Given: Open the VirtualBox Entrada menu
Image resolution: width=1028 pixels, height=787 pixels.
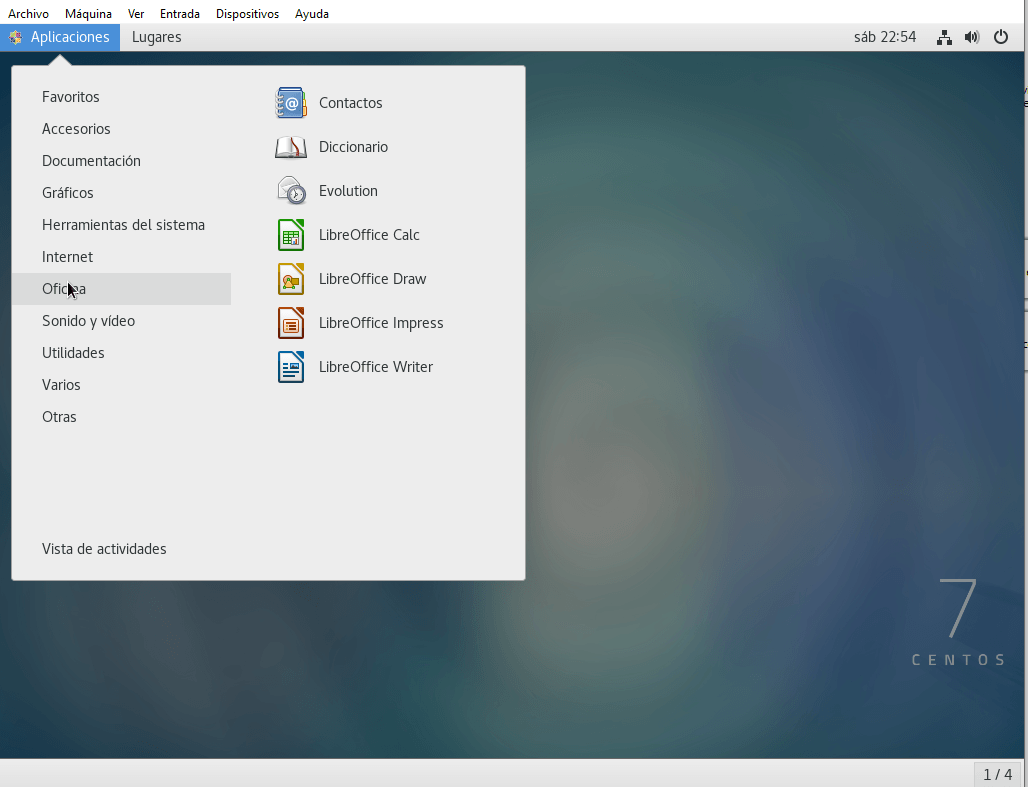Looking at the screenshot, I should (x=180, y=14).
